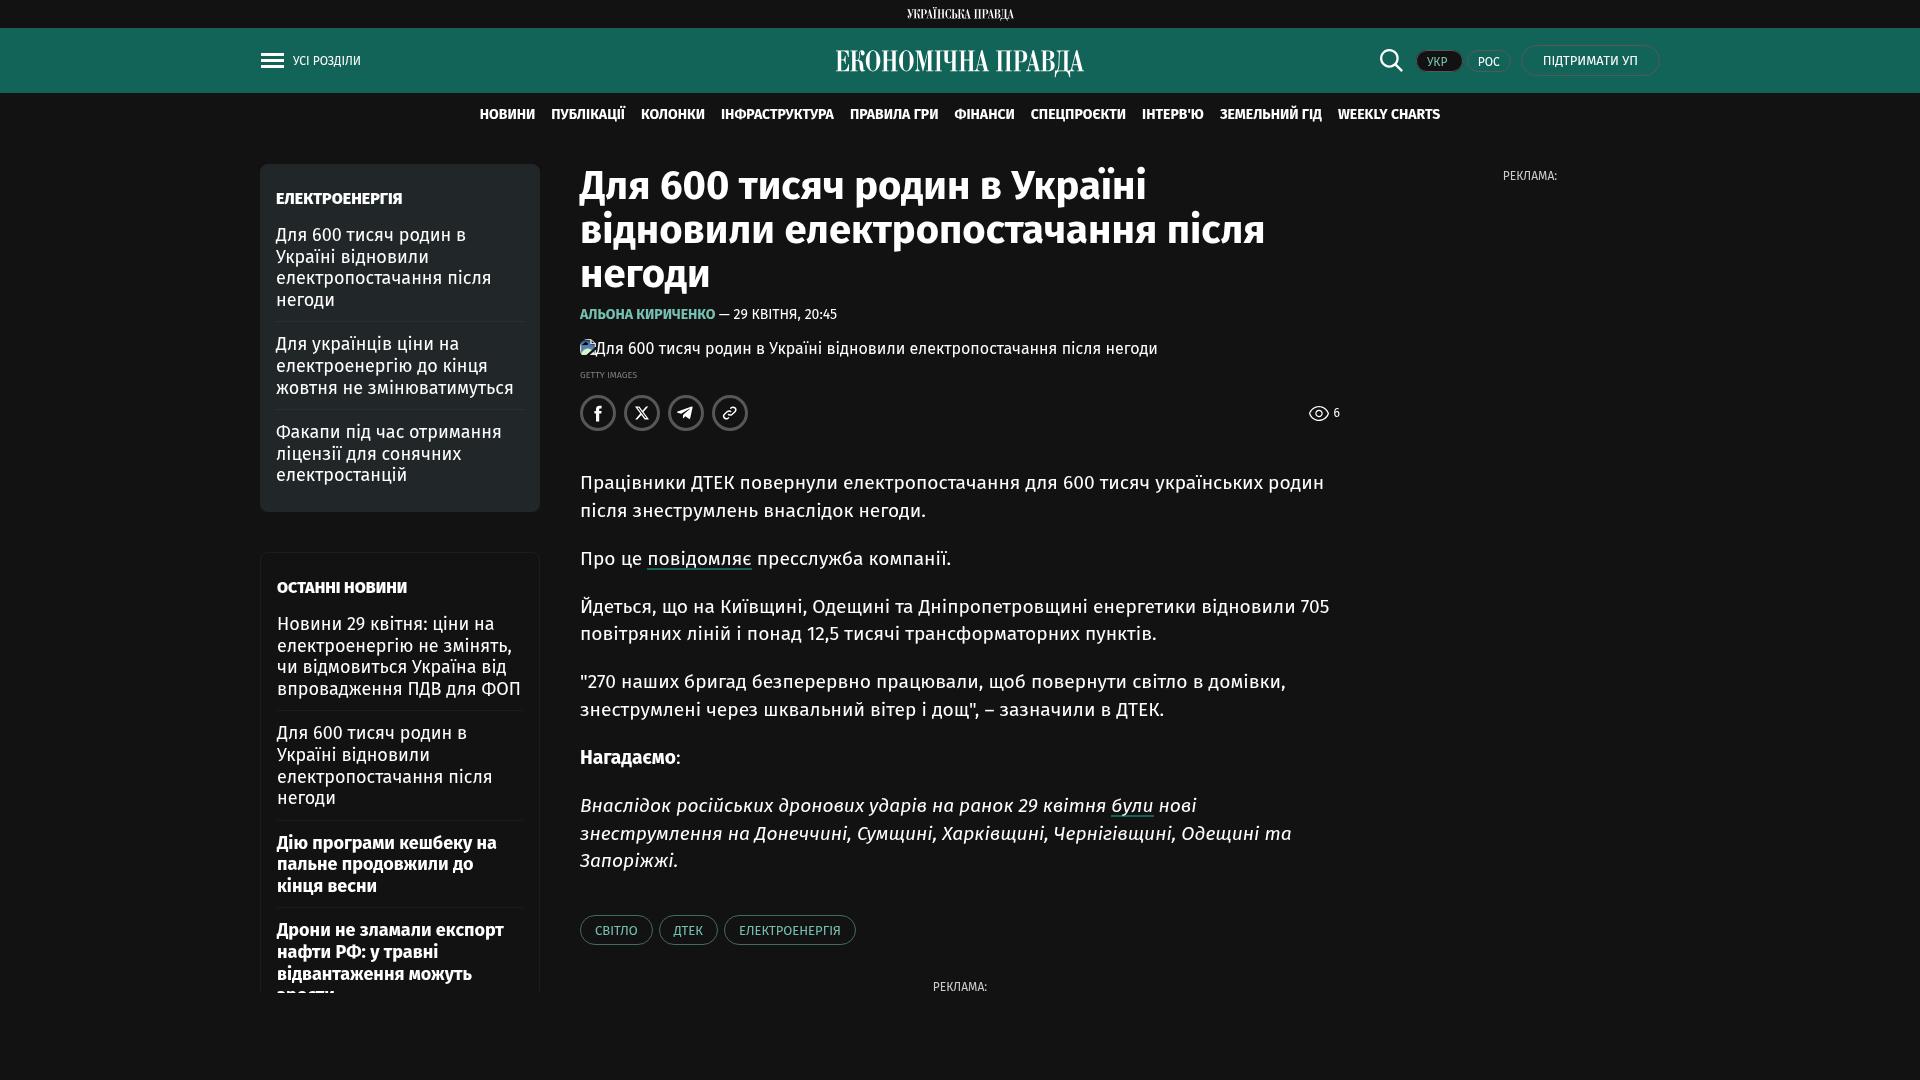Select the ДТЕК tag
The width and height of the screenshot is (1920, 1080).
click(688, 930)
